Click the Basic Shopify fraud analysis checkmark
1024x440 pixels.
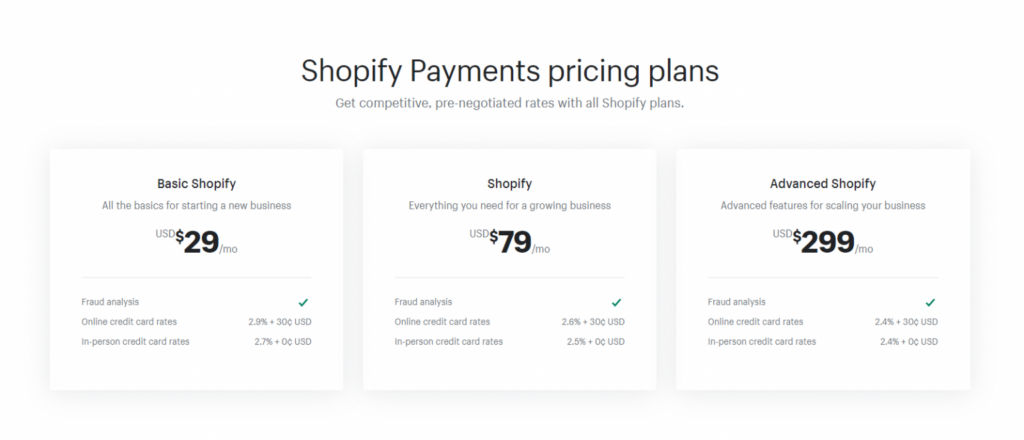[x=303, y=302]
